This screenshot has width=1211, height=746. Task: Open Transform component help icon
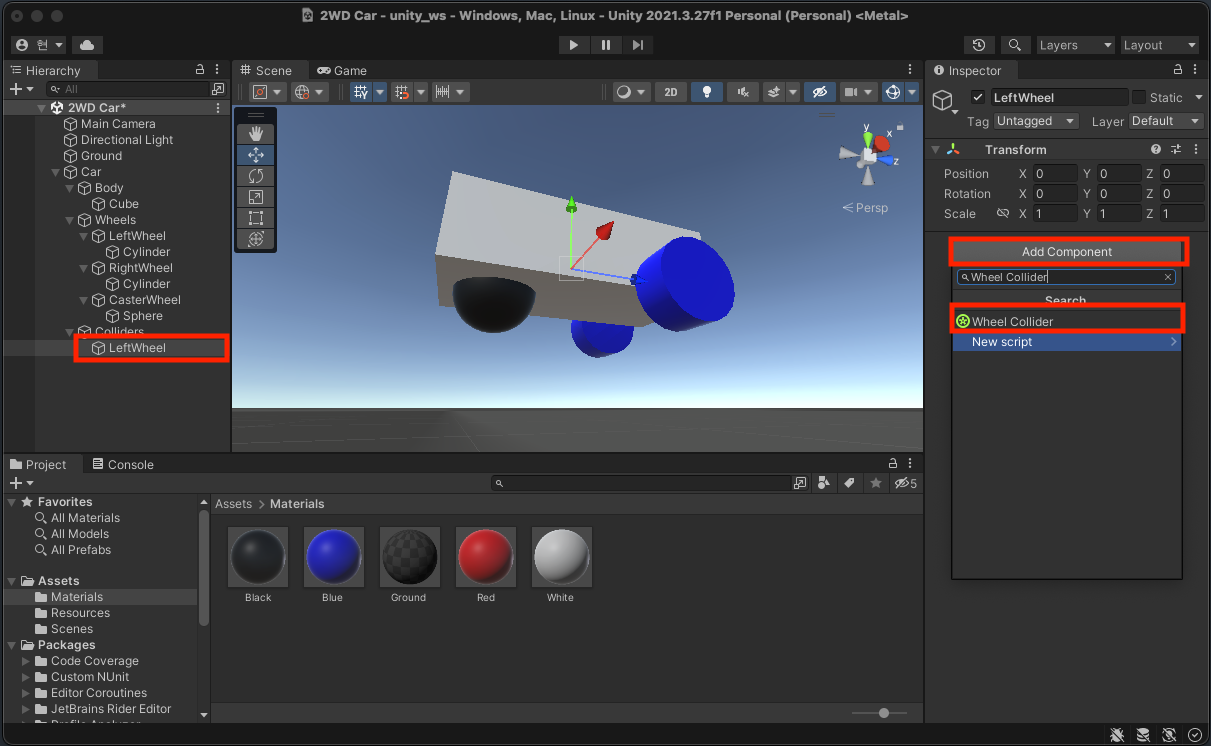pyautogui.click(x=1157, y=149)
